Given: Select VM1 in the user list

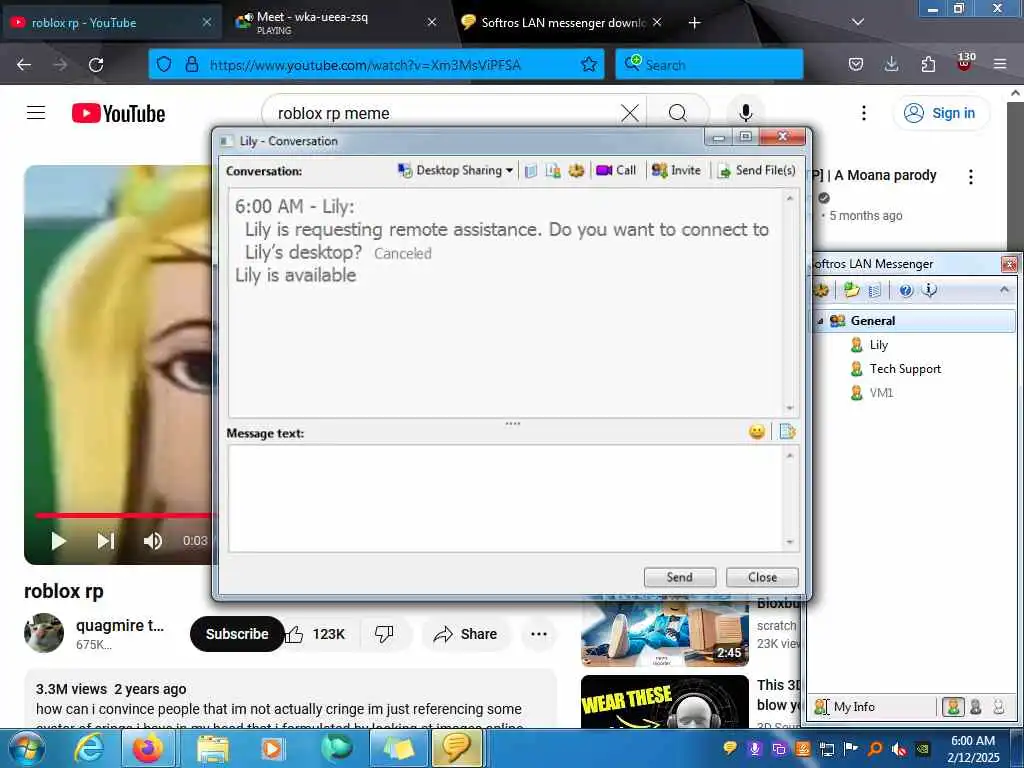Looking at the screenshot, I should coord(881,393).
